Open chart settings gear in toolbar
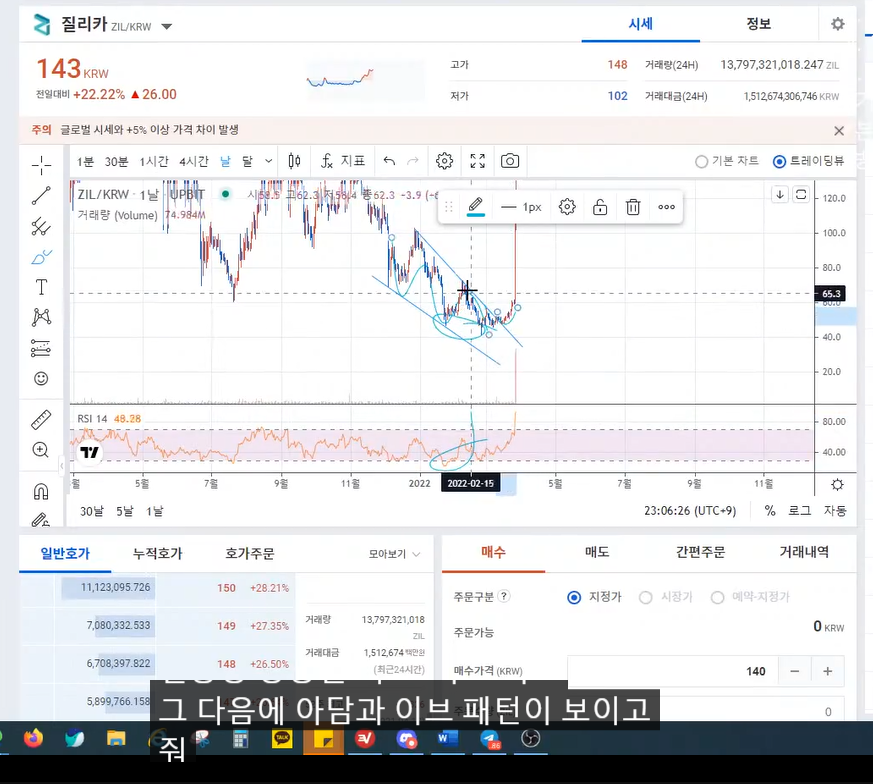Viewport: 873px width, 784px height. [444, 161]
